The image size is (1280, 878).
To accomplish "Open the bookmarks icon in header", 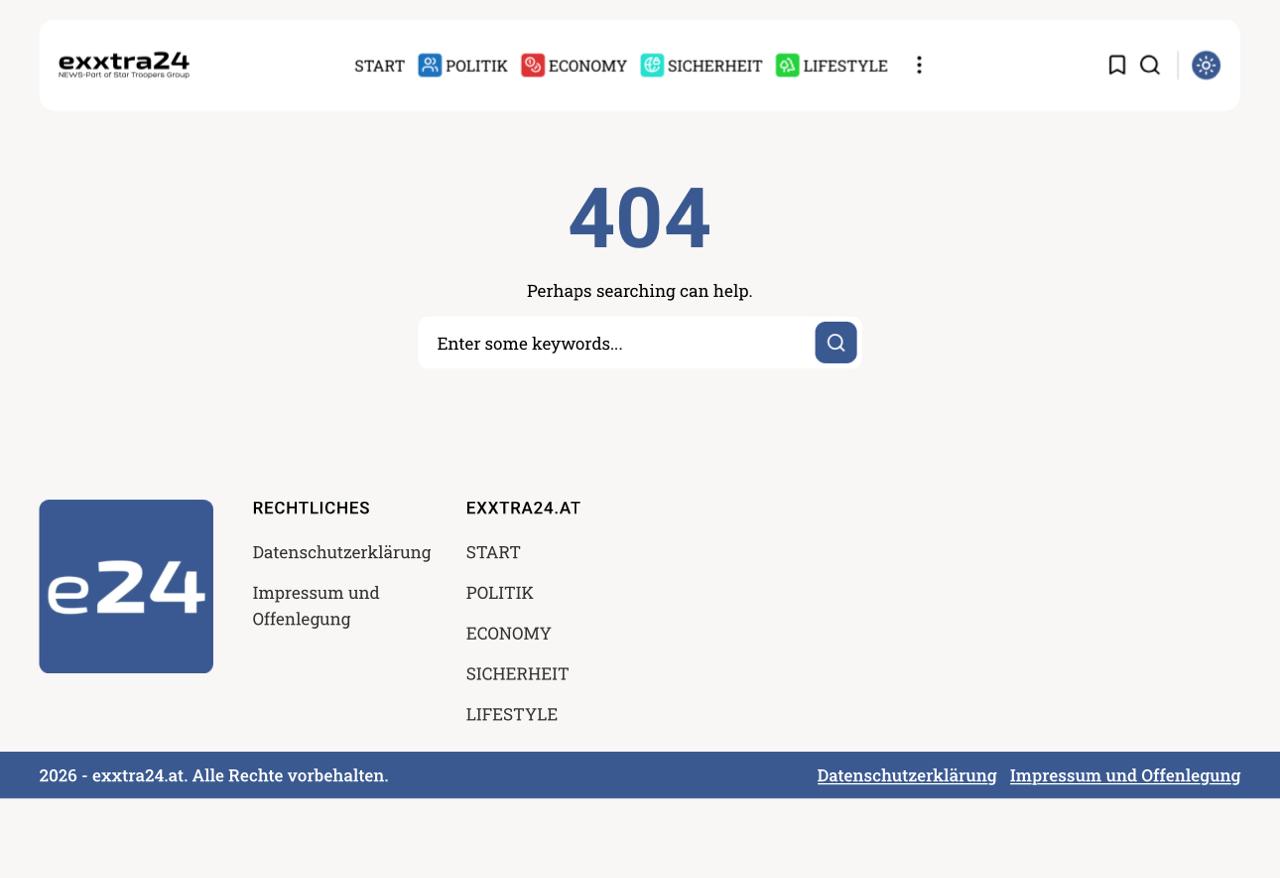I will click(x=1117, y=65).
